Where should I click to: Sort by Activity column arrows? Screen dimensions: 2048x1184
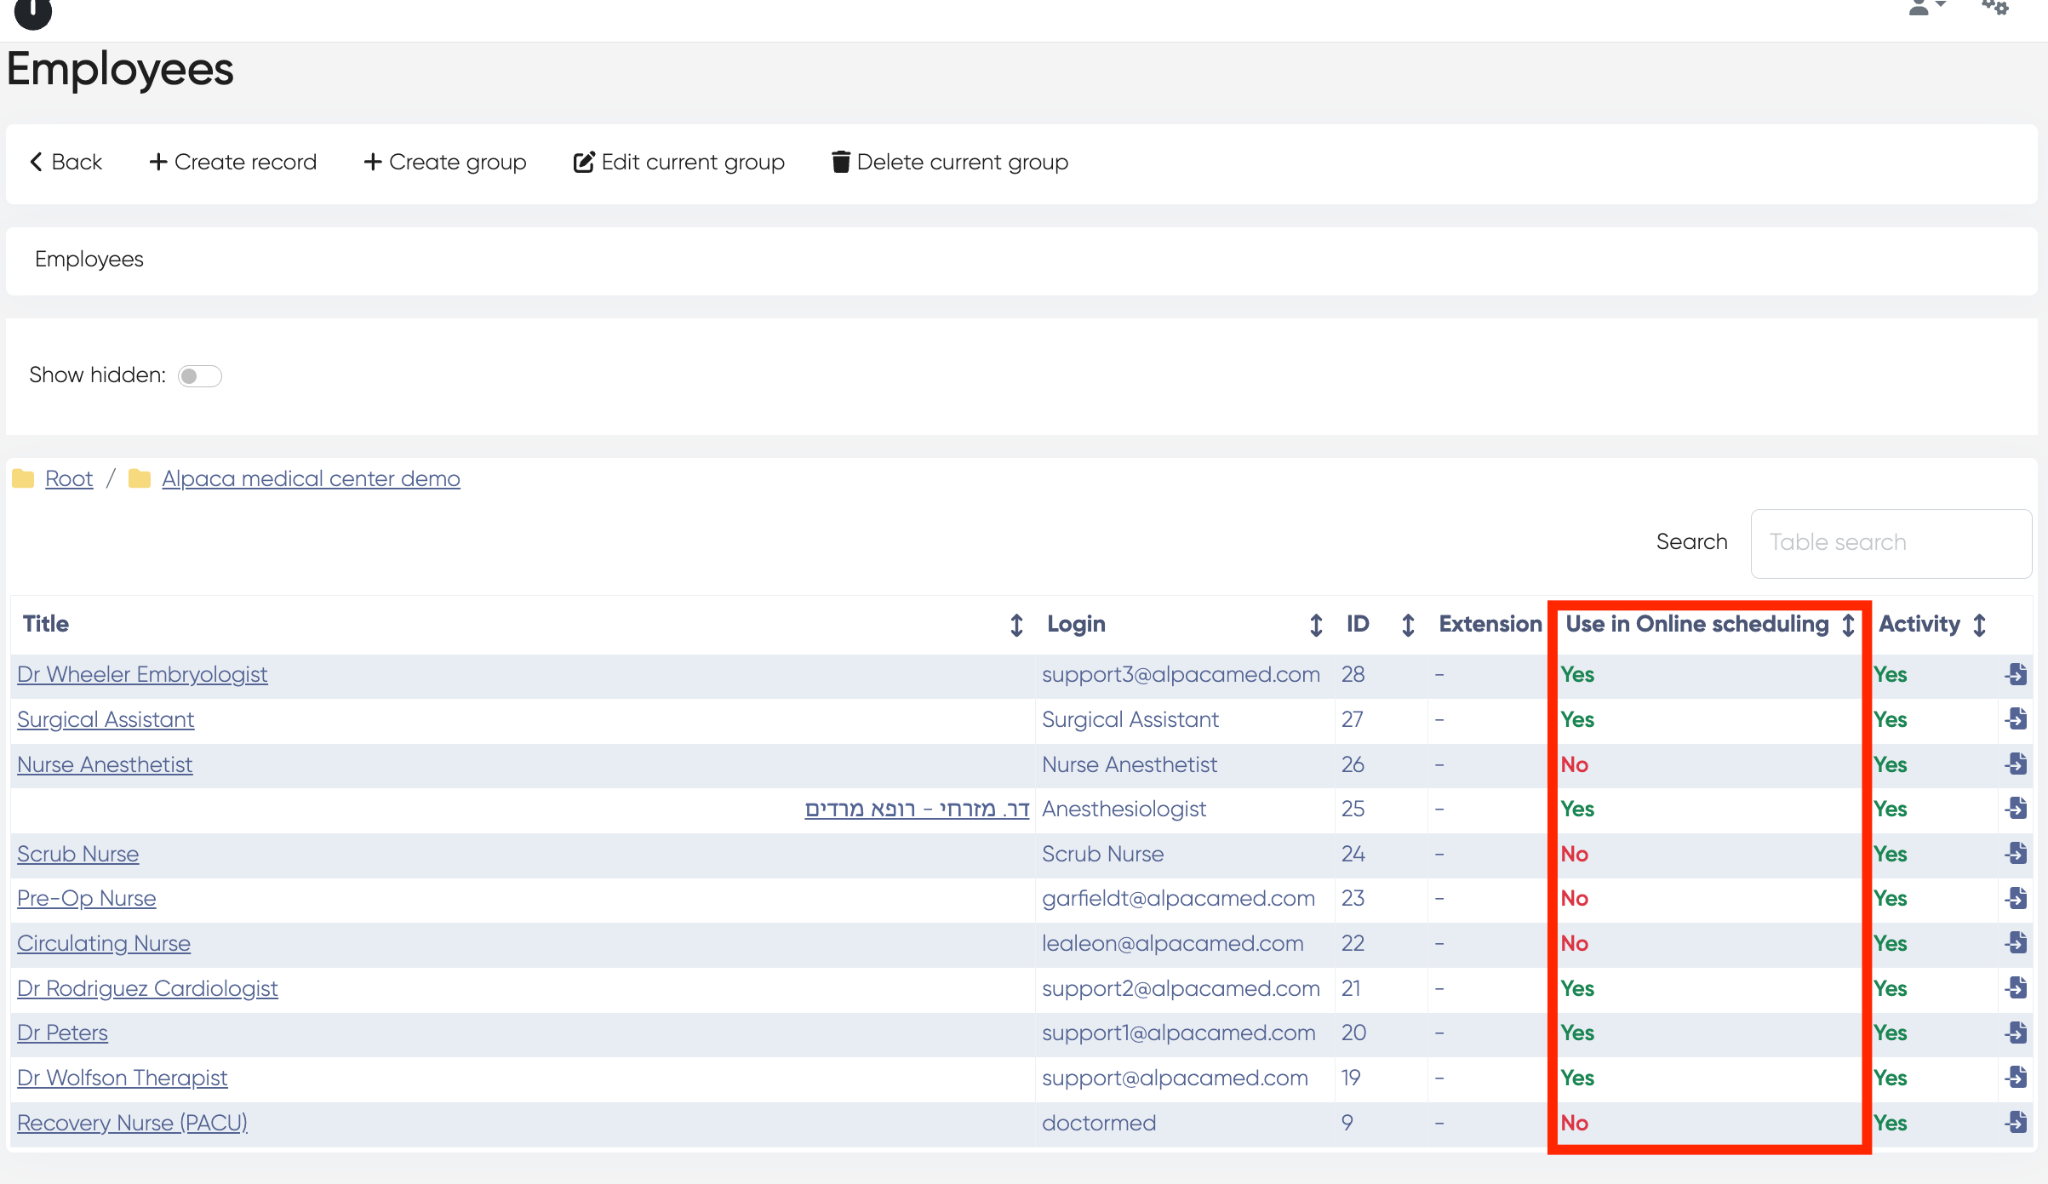1979,625
